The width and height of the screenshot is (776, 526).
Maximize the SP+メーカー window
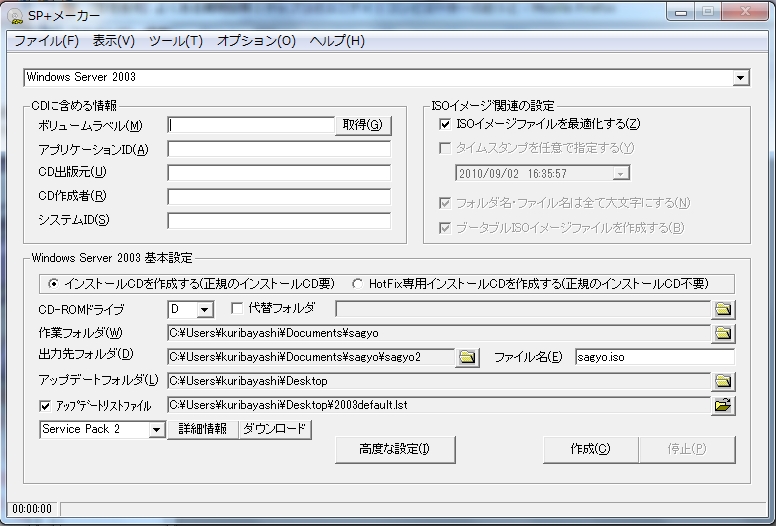coord(708,12)
